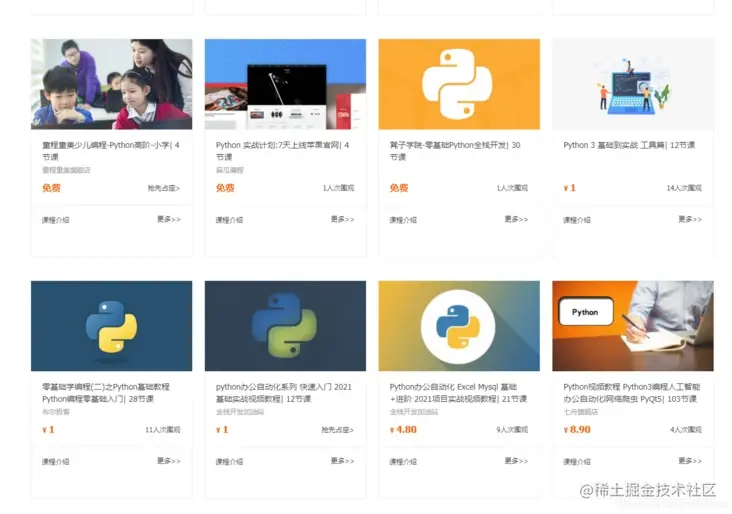Image resolution: width=732 pixels, height=514 pixels.
Task: Click 更多>> on the 零基础Python全栈开发 card
Action: click(516, 219)
